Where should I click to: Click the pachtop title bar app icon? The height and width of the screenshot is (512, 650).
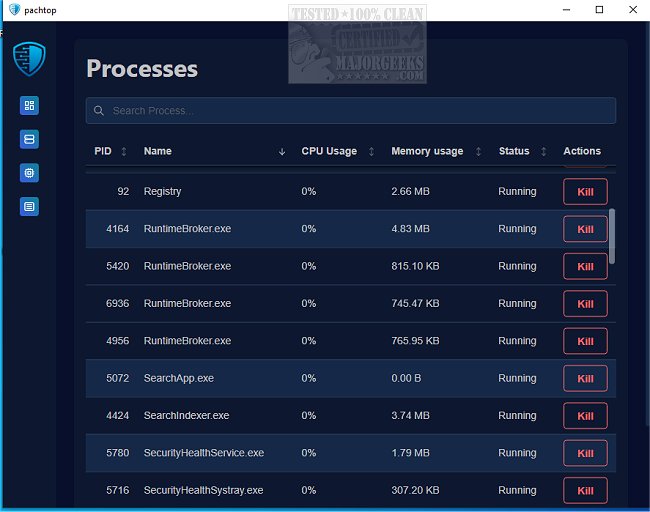click(x=15, y=10)
